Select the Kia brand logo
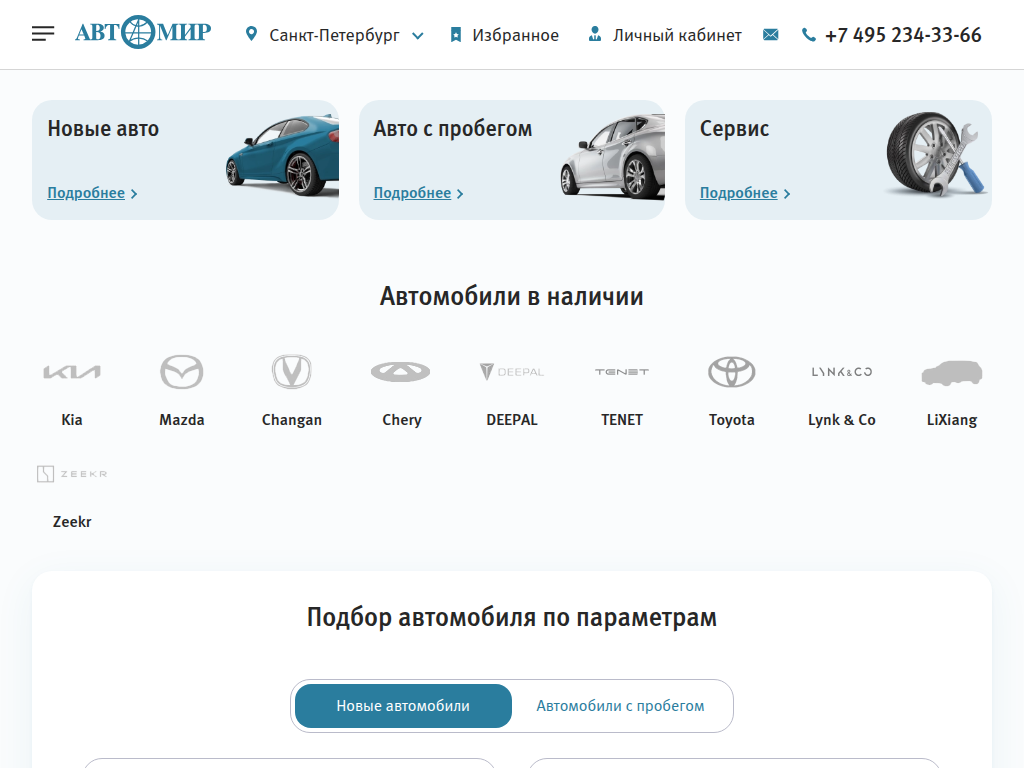The width and height of the screenshot is (1024, 768). coord(71,370)
